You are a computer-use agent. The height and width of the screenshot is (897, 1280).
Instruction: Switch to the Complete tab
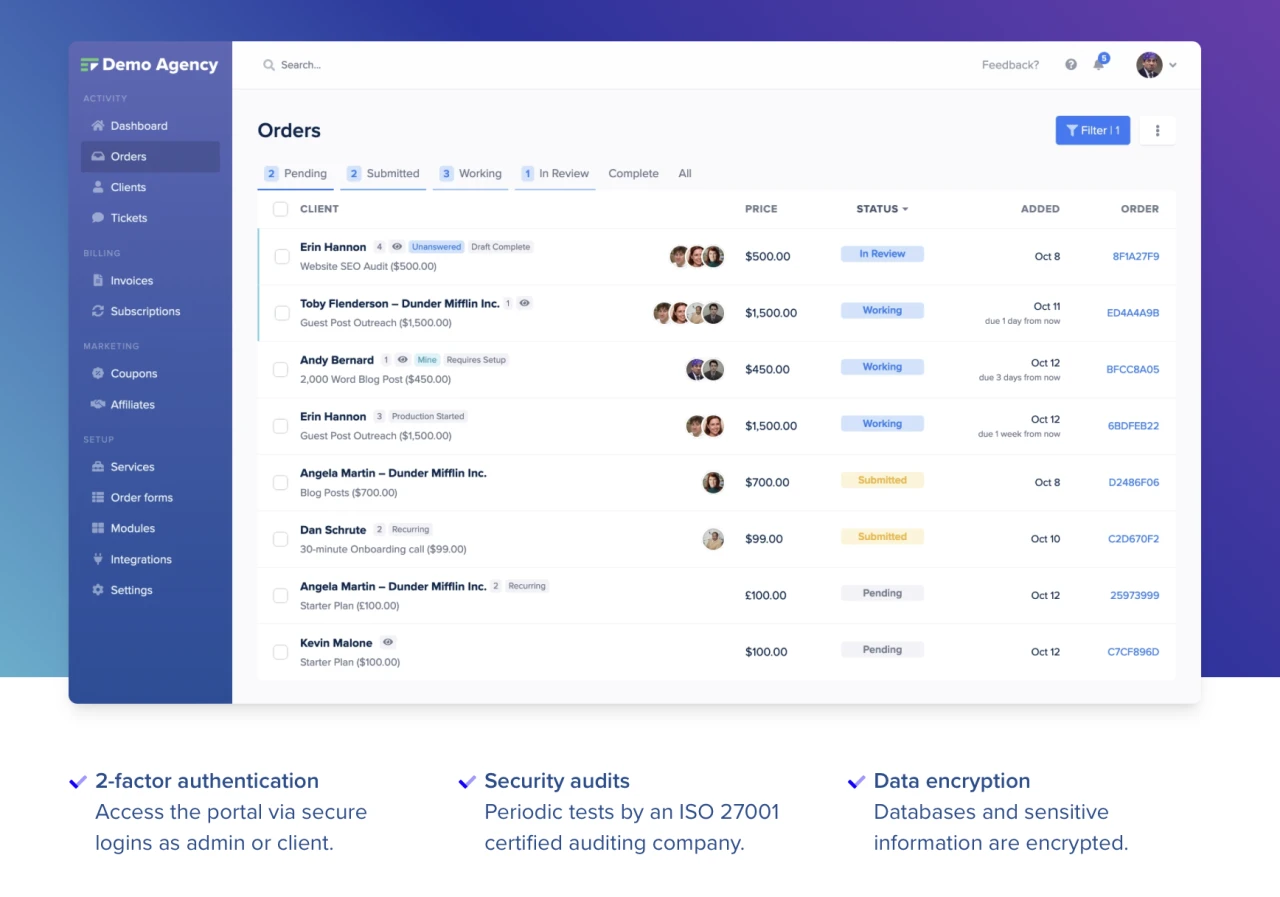tap(633, 173)
